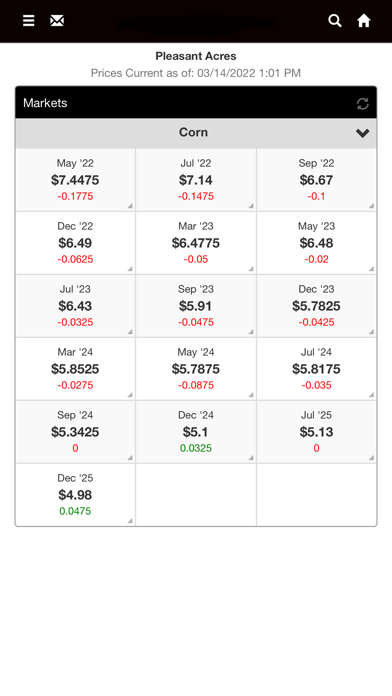Expand the May '22 corner arrow

click(130, 206)
